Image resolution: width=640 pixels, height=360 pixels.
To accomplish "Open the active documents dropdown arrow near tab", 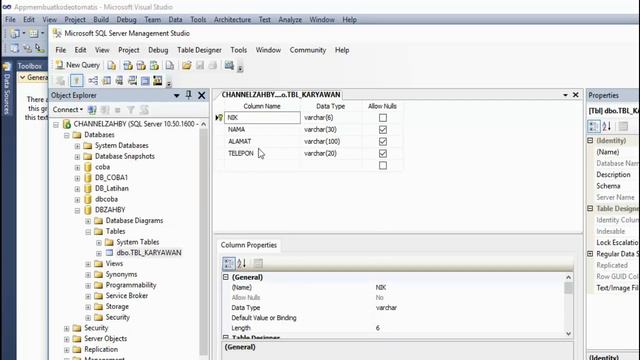I will click(565, 95).
